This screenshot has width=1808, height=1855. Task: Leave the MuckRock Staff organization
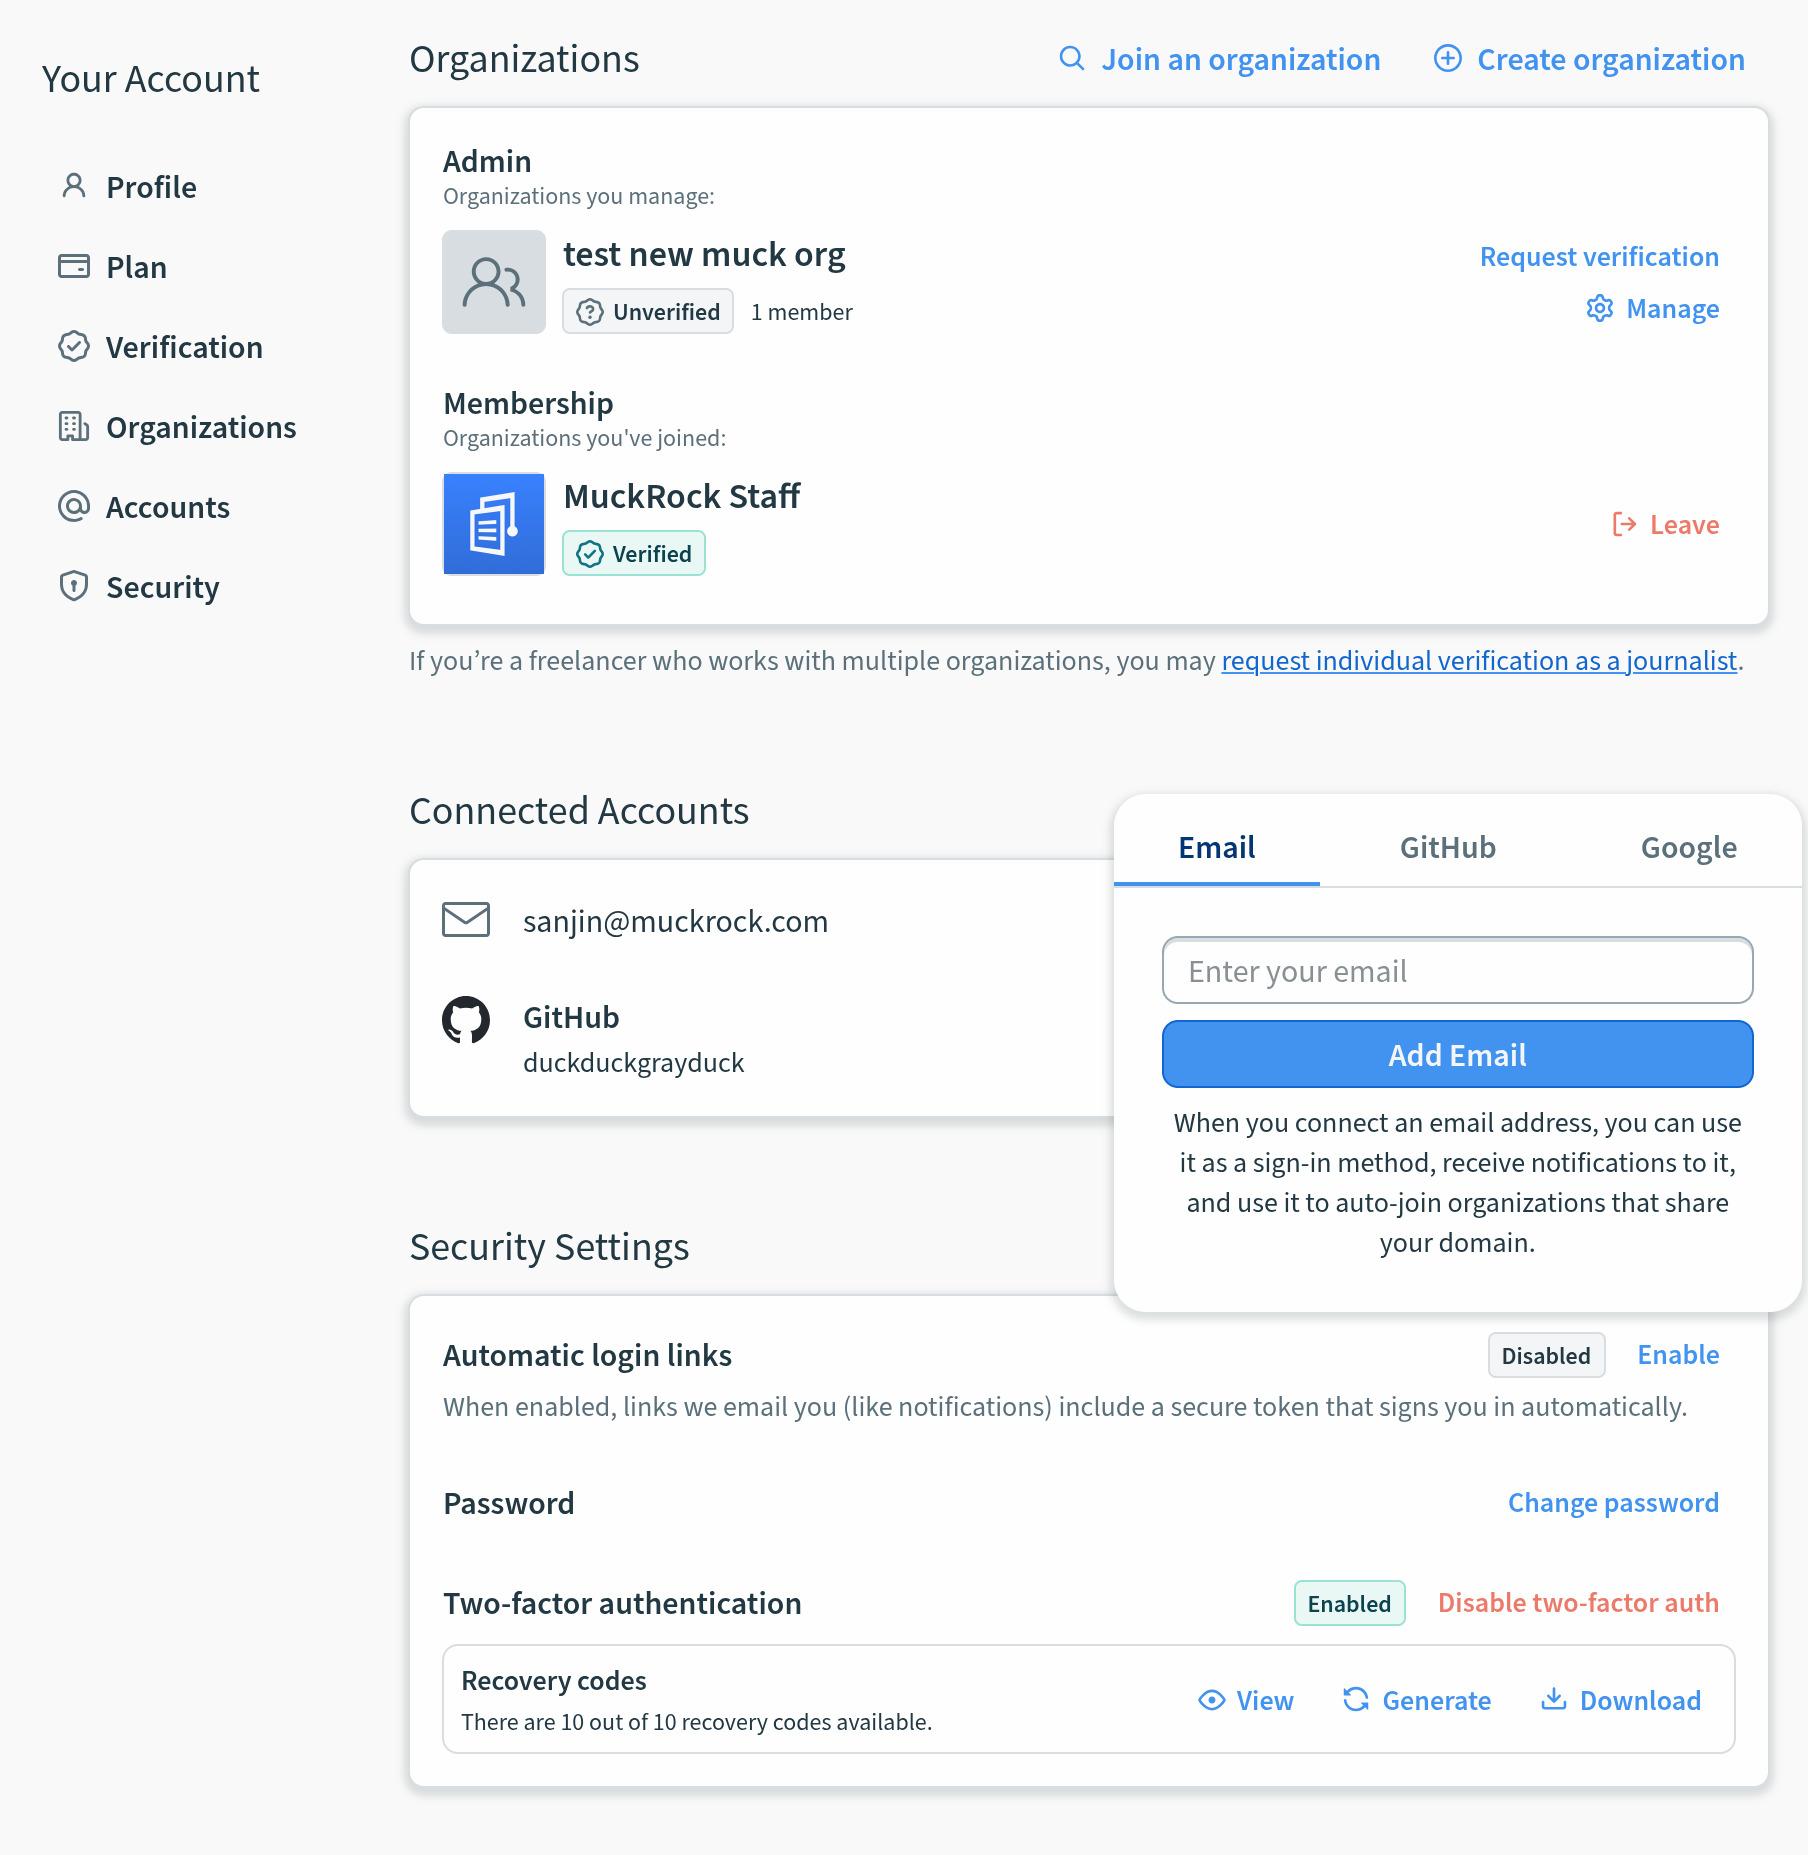(x=1666, y=525)
